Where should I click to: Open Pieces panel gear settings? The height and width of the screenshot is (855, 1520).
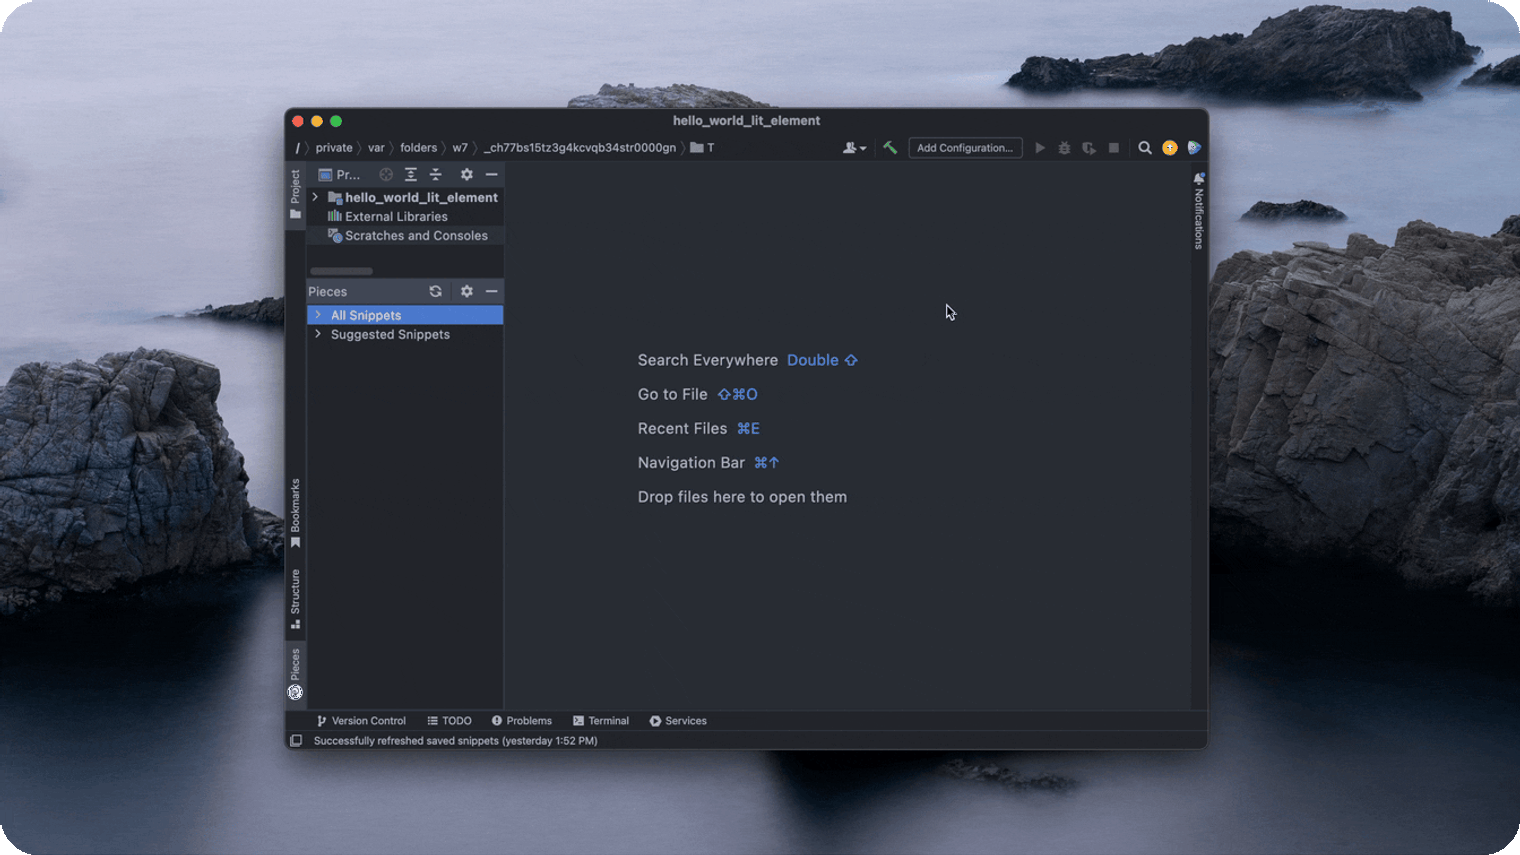click(x=467, y=291)
